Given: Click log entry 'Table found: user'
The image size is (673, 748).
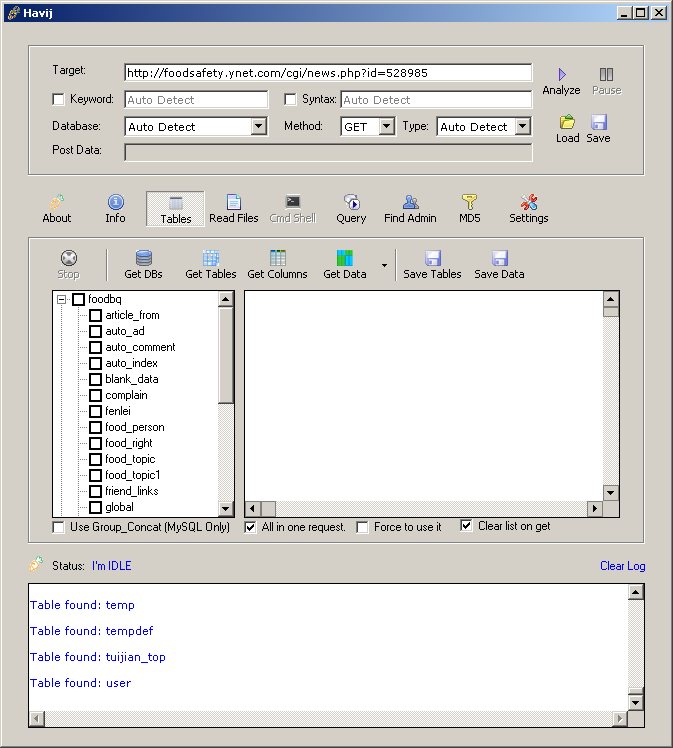Looking at the screenshot, I should click(80, 683).
